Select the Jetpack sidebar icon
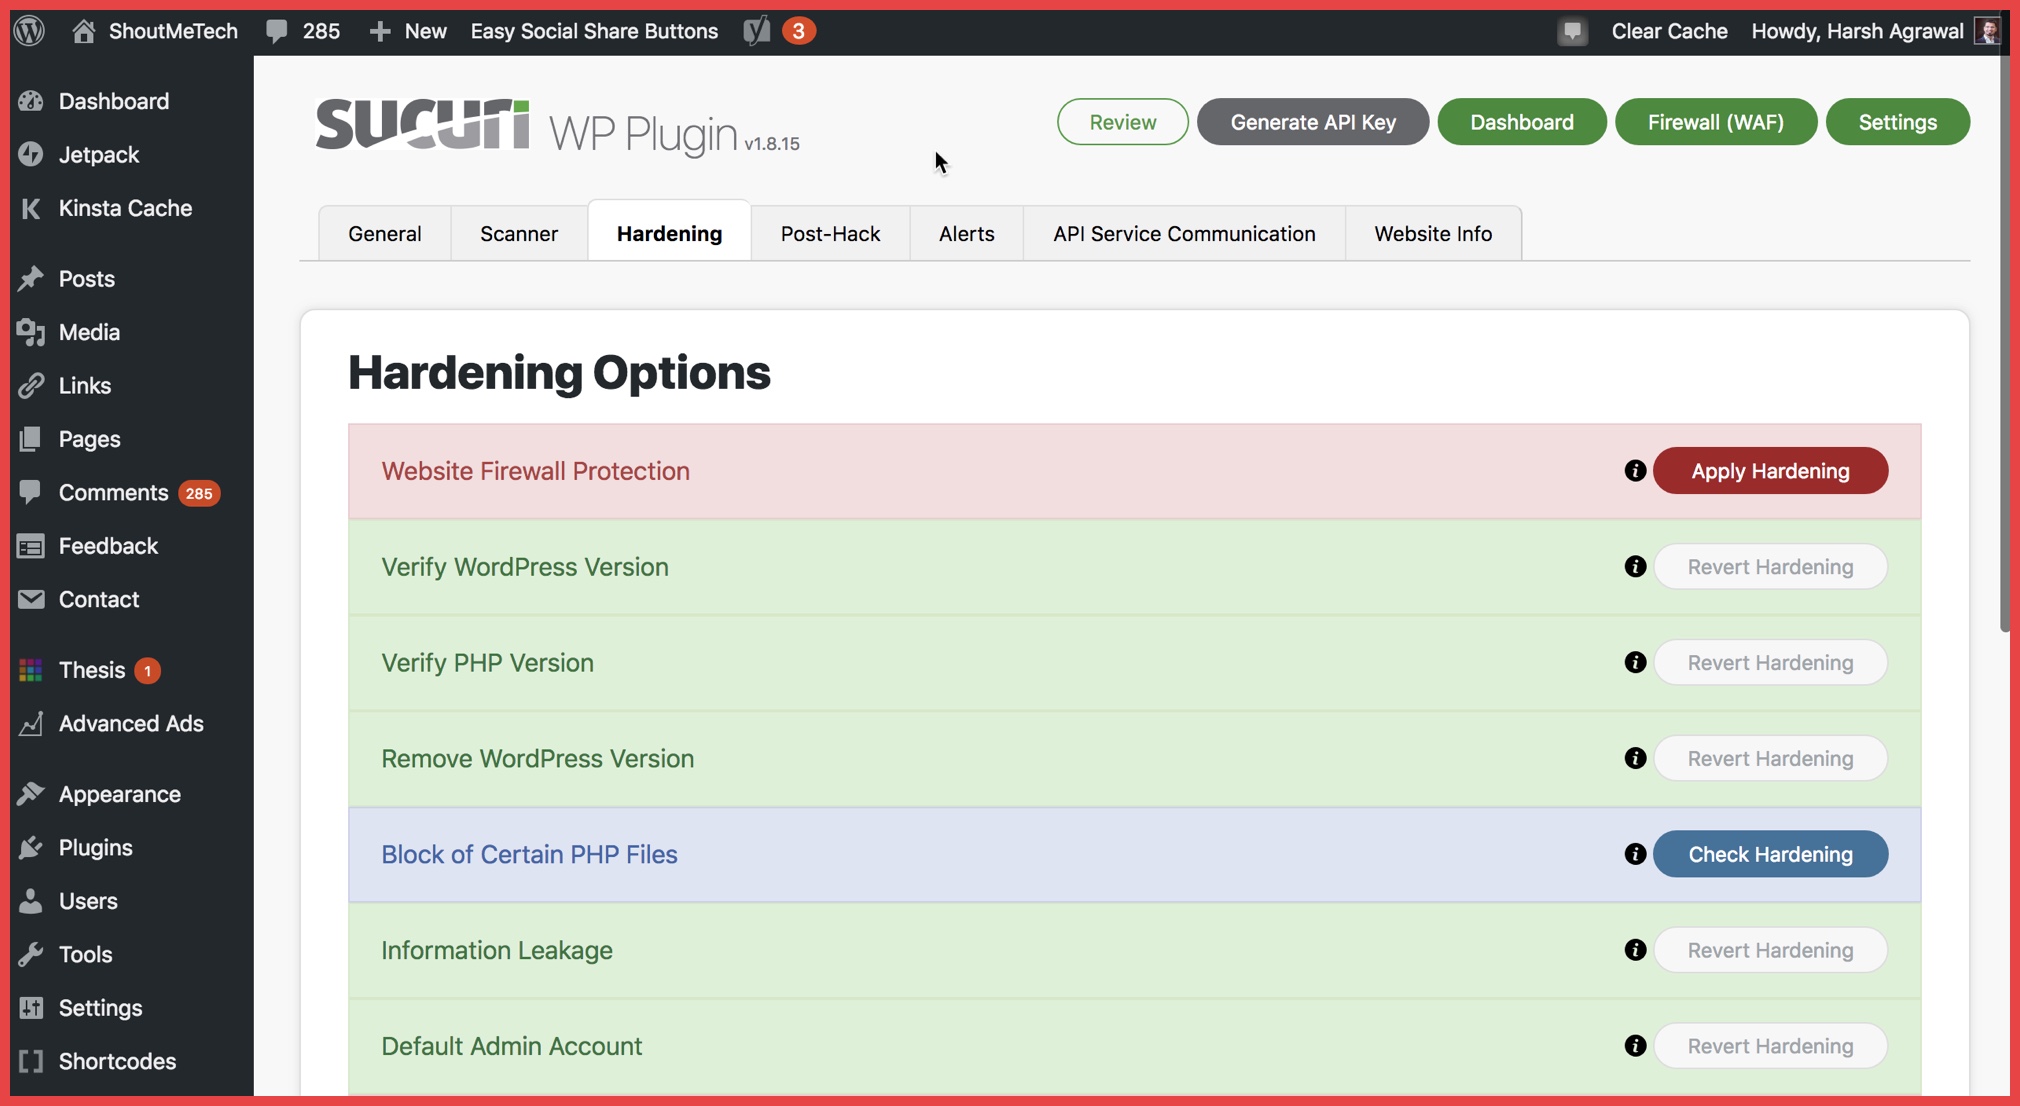Viewport: 2020px width, 1106px height. pos(30,154)
